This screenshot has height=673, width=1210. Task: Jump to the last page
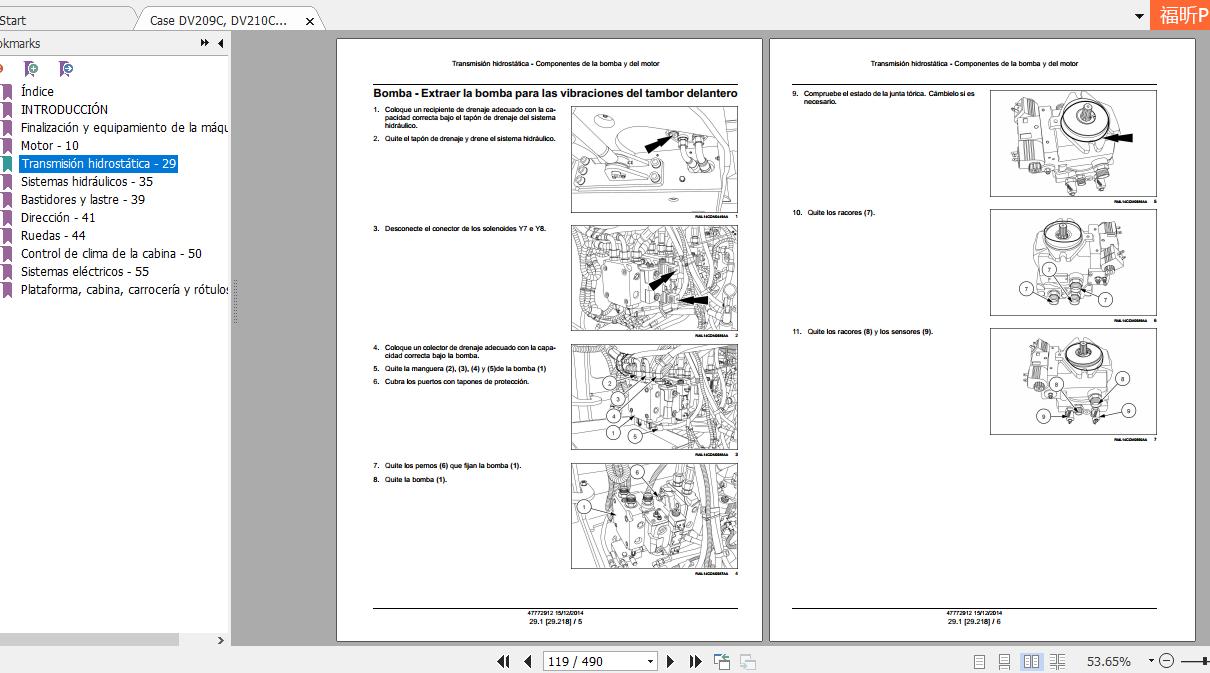(694, 661)
